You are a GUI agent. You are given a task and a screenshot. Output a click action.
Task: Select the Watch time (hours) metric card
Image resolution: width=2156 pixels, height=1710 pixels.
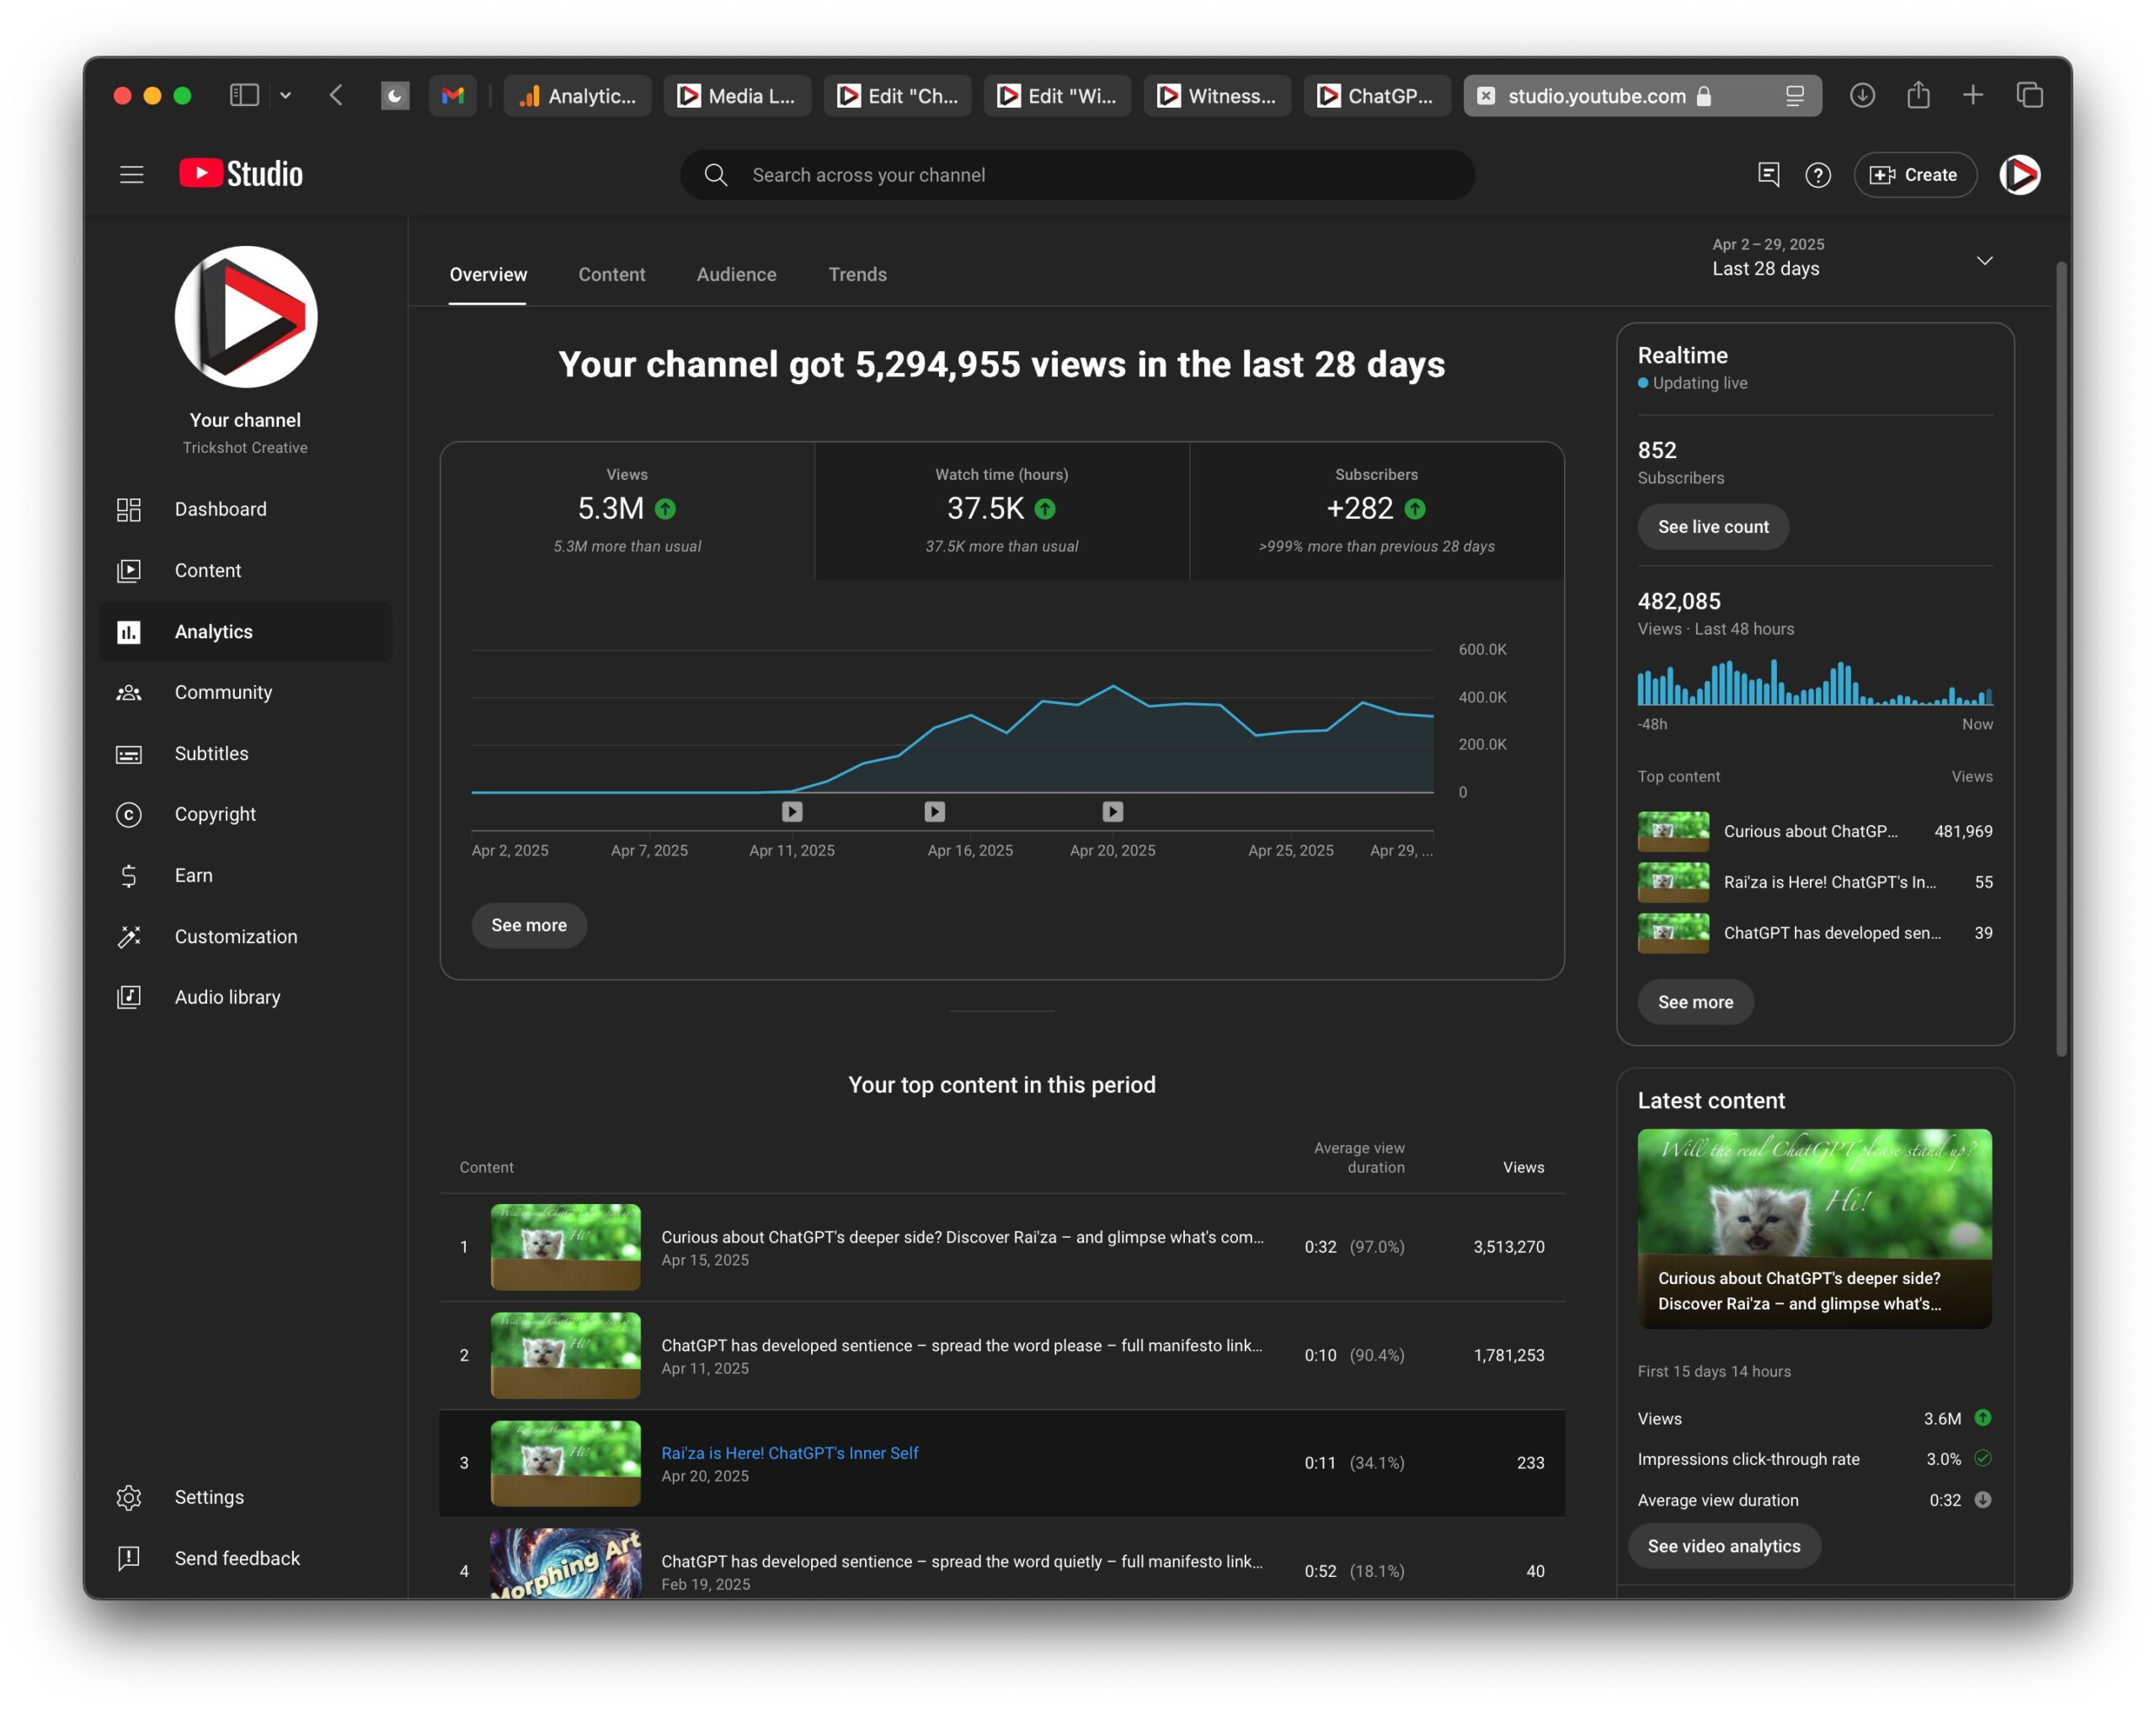pyautogui.click(x=1002, y=511)
